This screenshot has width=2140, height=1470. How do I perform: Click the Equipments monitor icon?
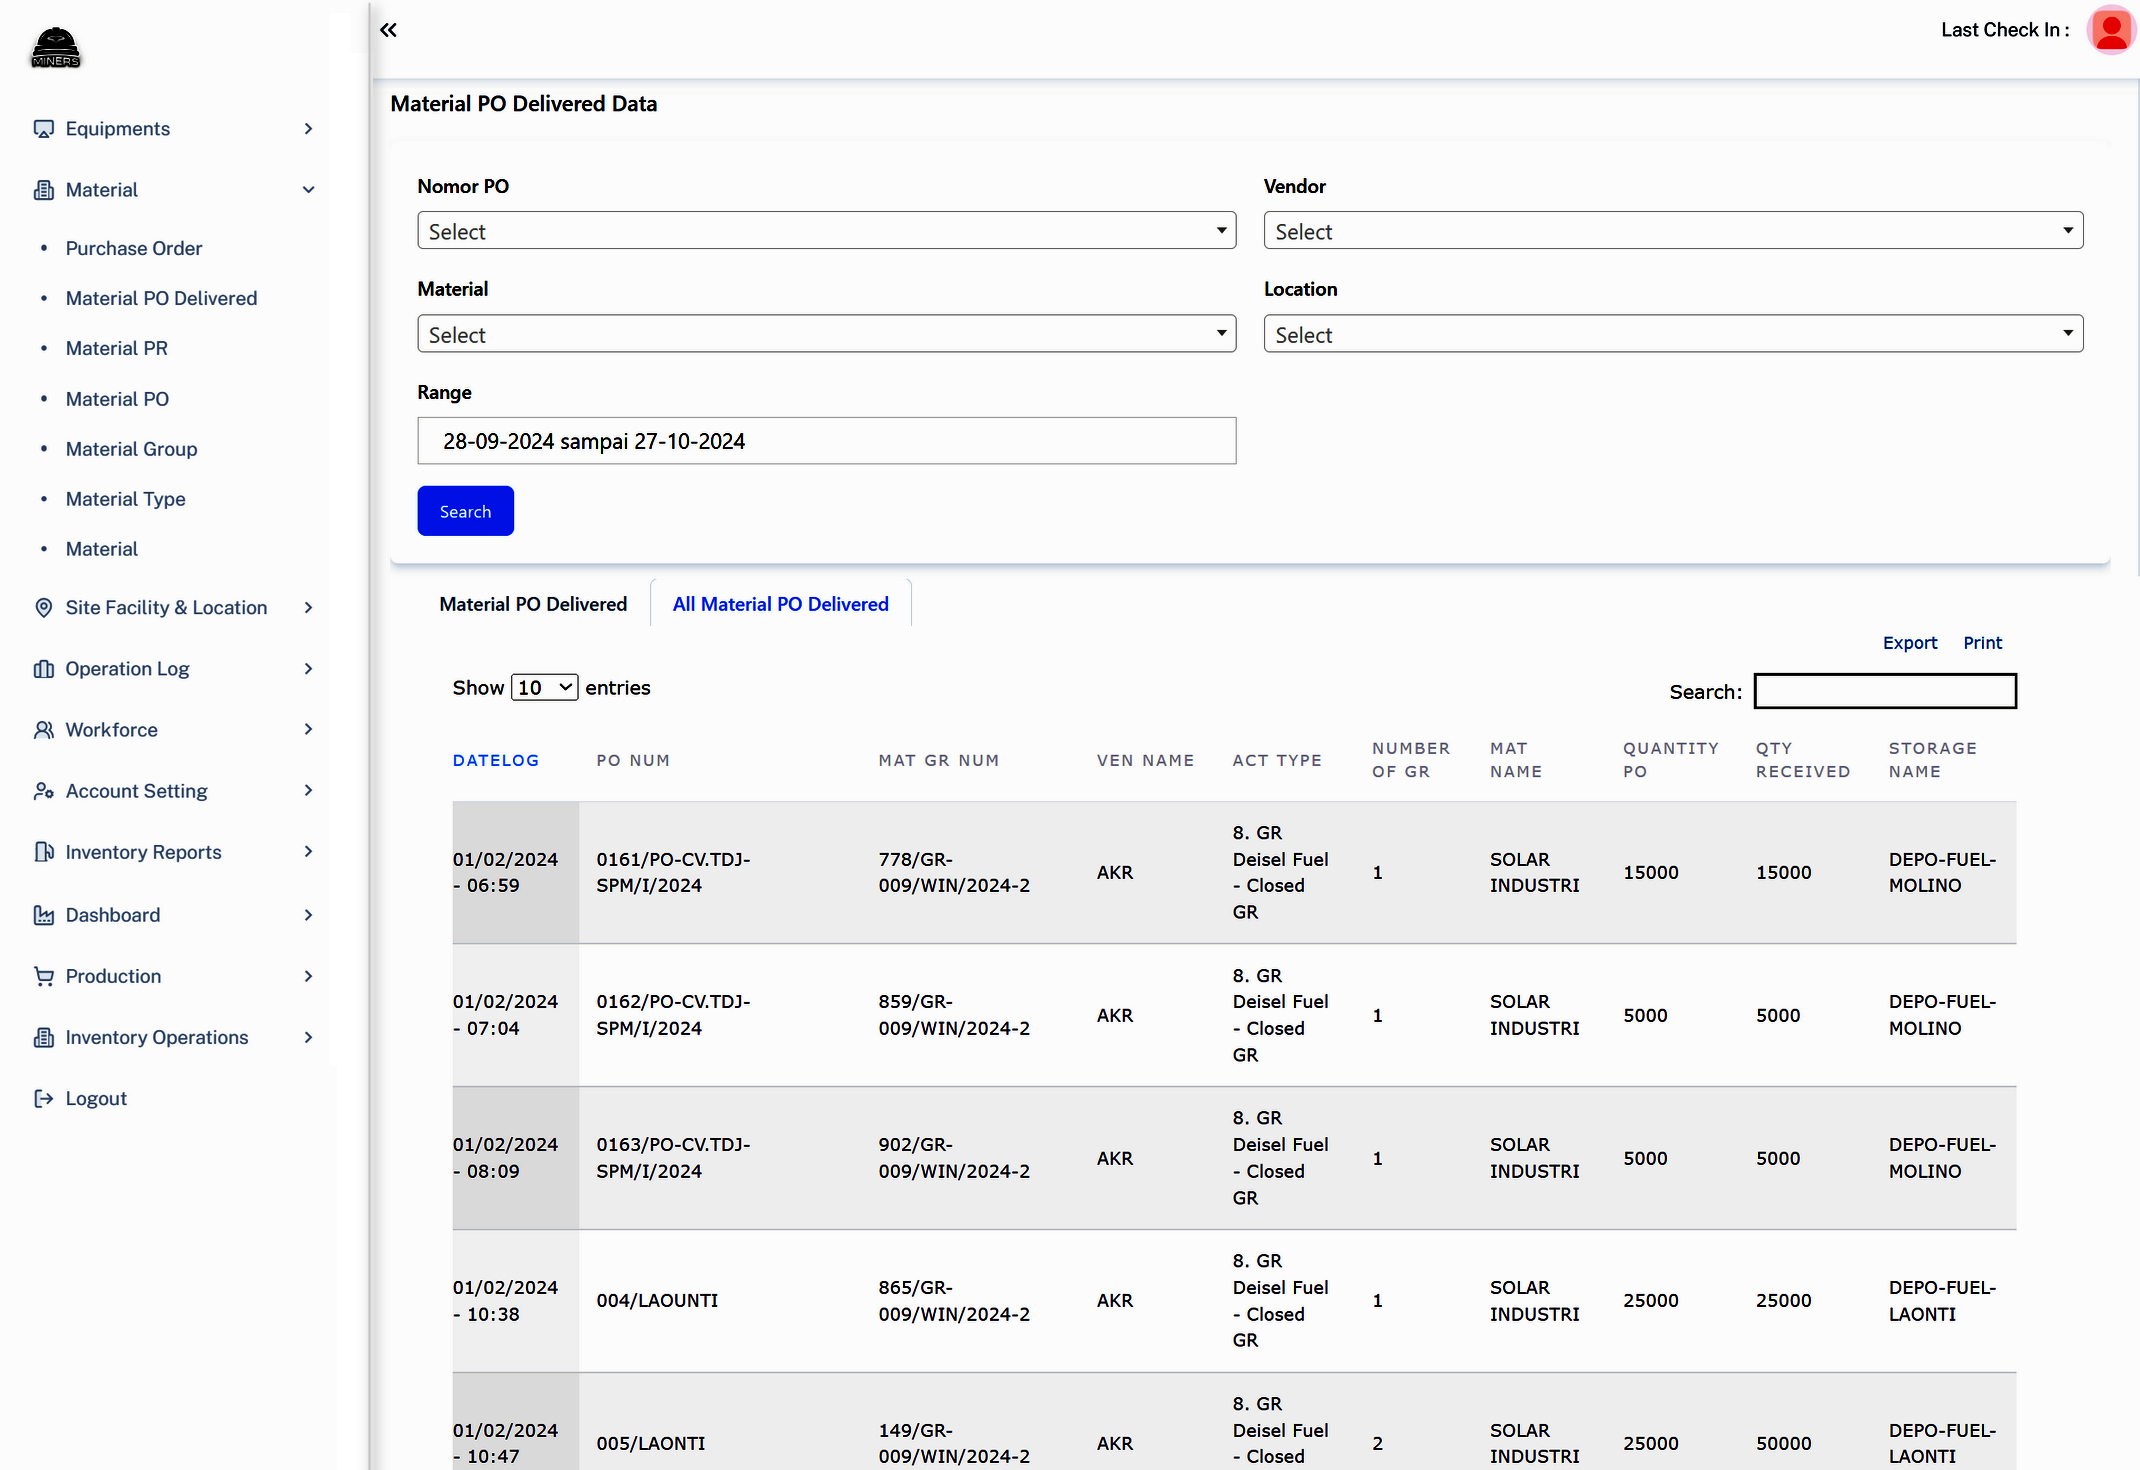click(43, 129)
